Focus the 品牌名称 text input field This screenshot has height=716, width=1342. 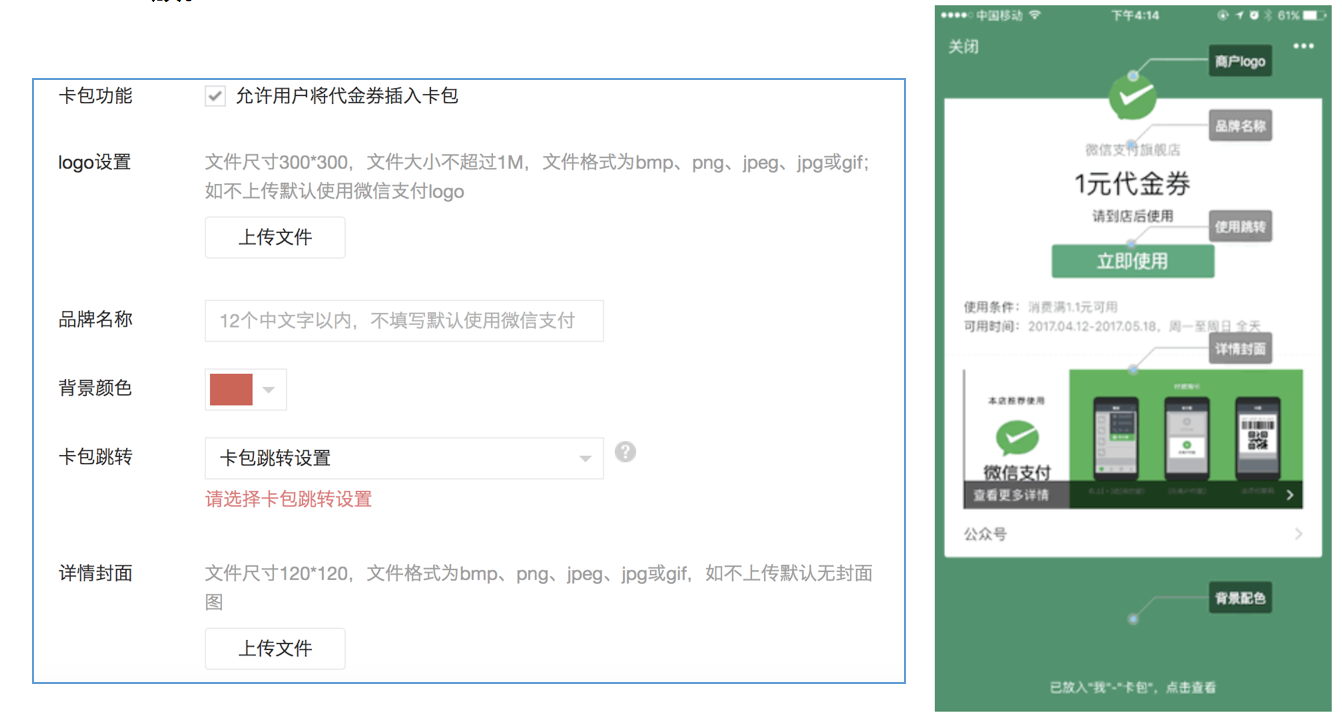tap(403, 321)
